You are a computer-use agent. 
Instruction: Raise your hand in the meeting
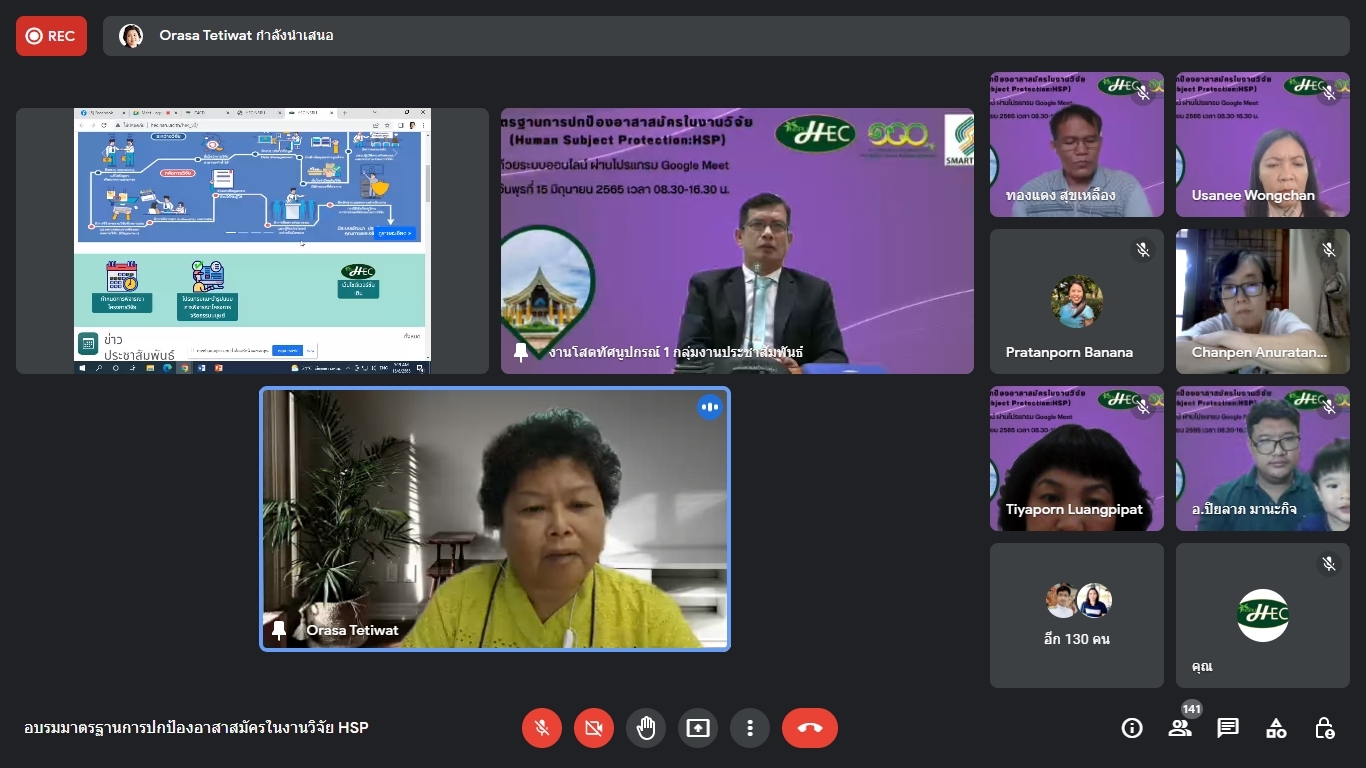click(646, 728)
